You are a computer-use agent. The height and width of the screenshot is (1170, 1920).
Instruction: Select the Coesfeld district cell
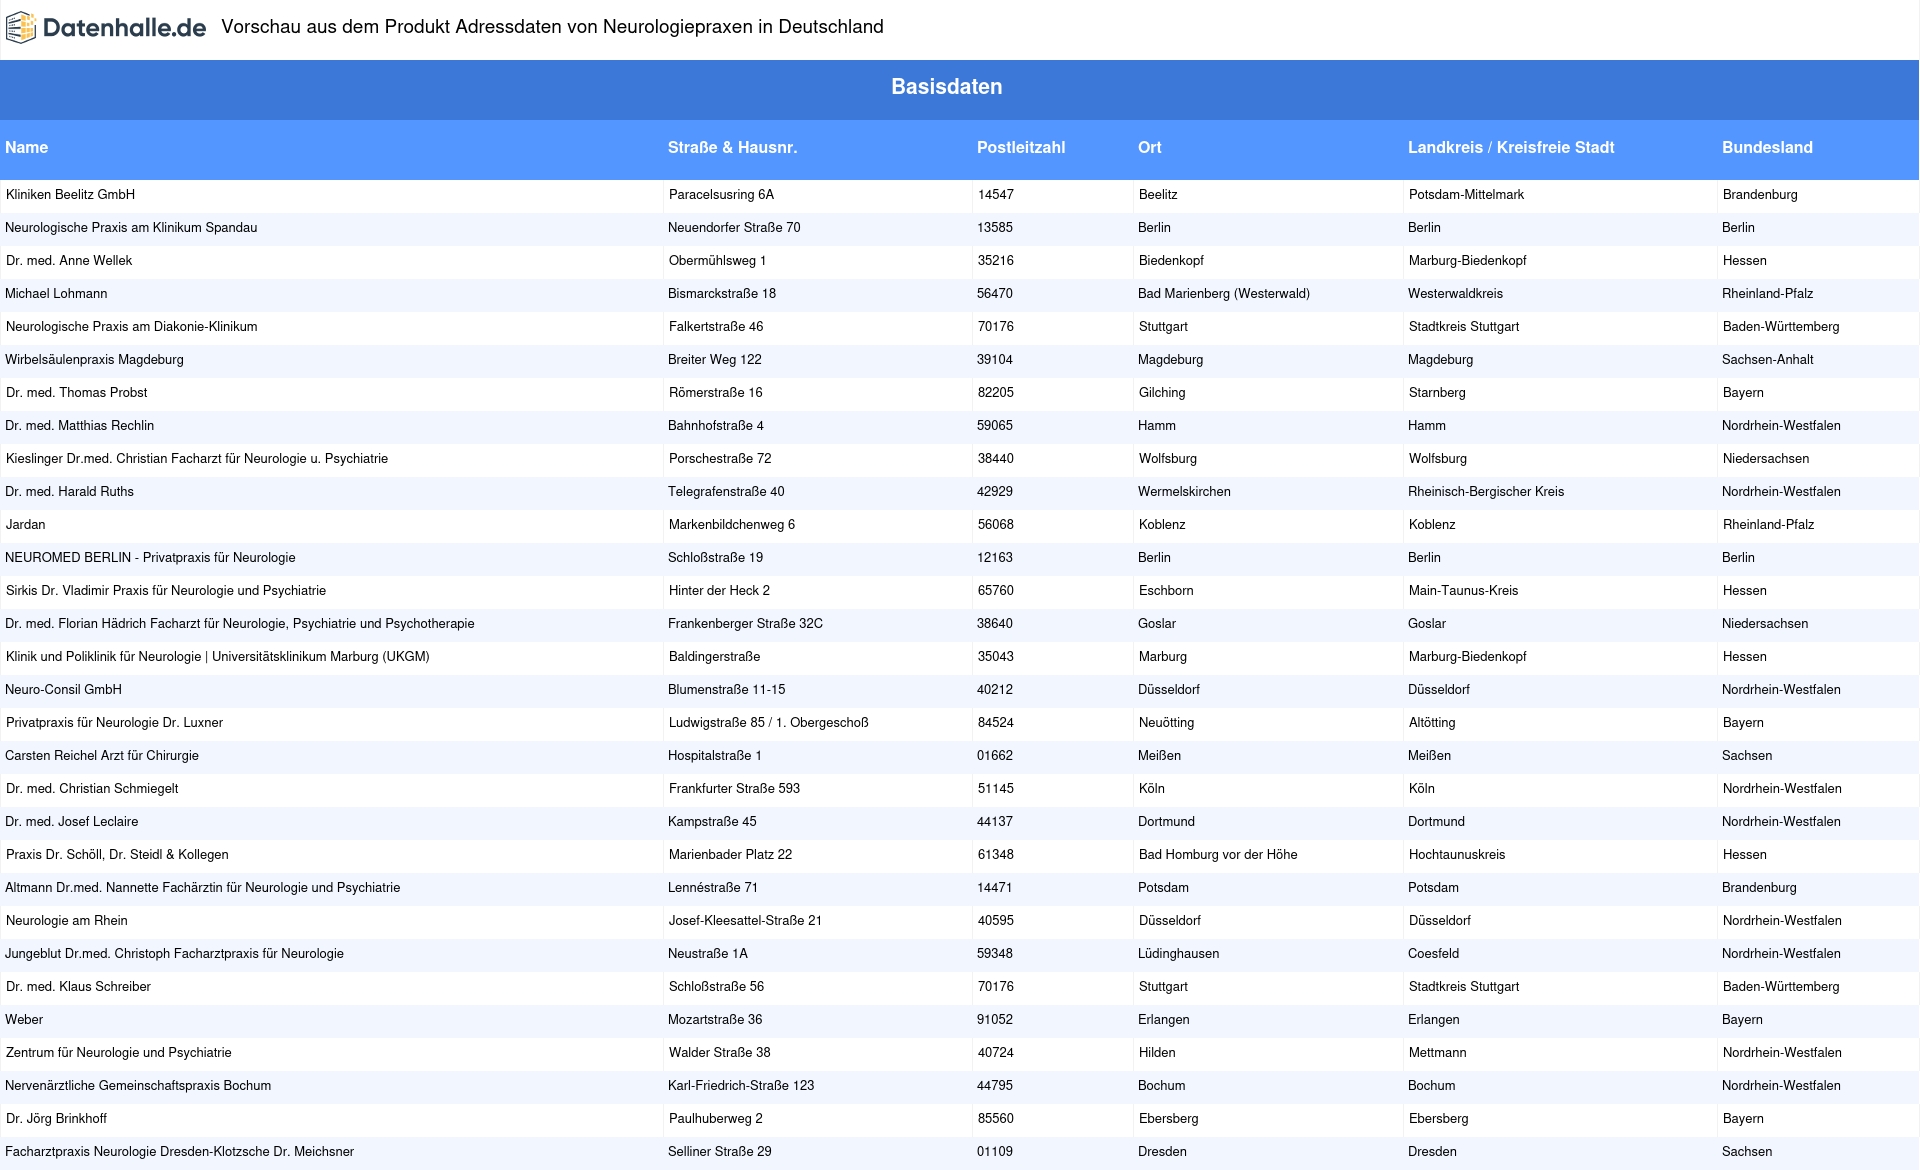coord(1433,954)
